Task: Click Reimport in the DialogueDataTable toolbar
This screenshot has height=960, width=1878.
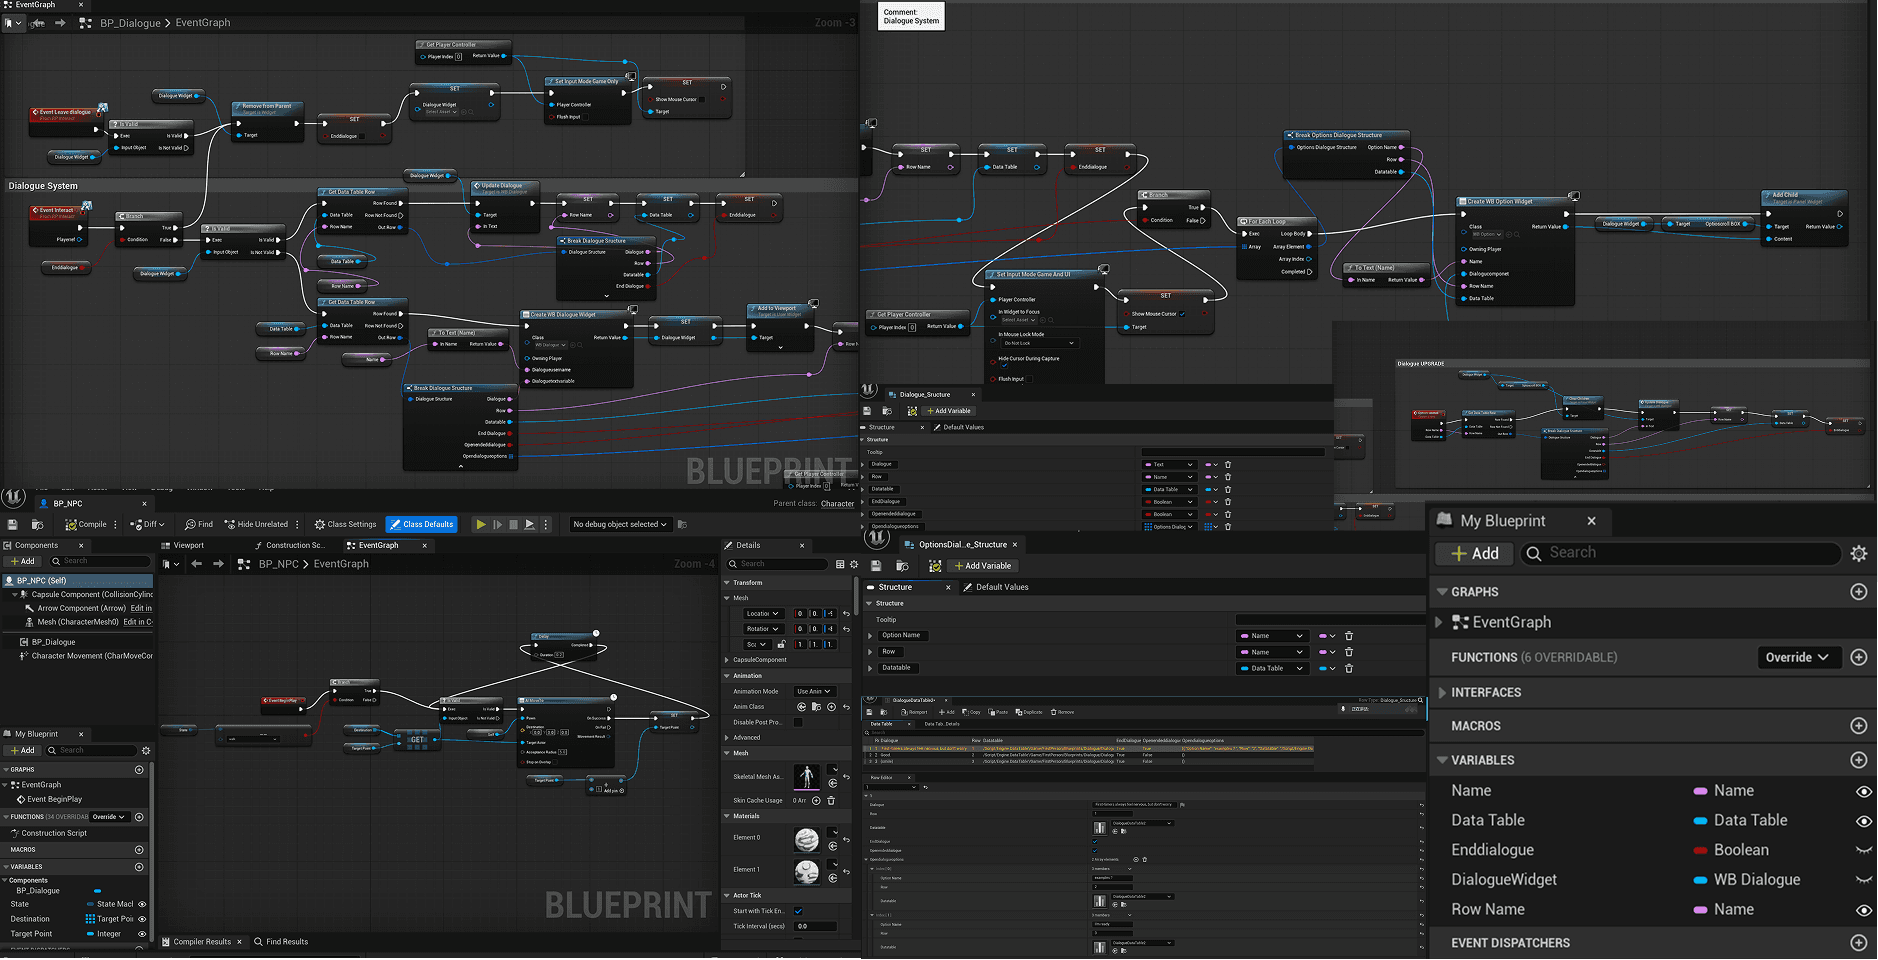Action: [913, 712]
